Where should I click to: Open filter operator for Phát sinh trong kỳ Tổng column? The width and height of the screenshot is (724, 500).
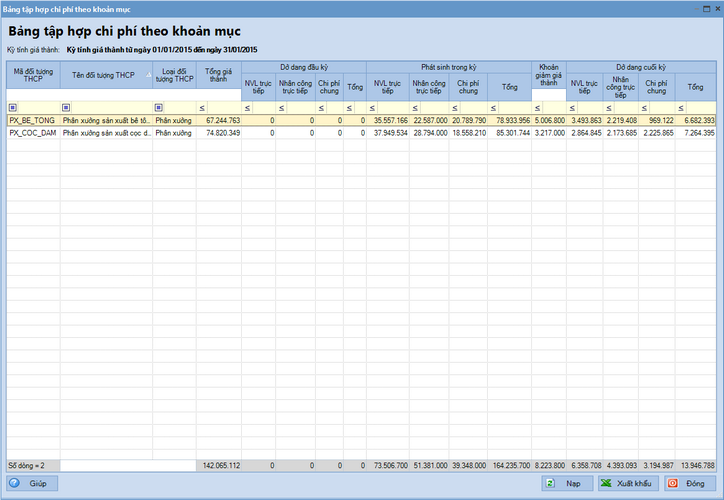point(493,108)
